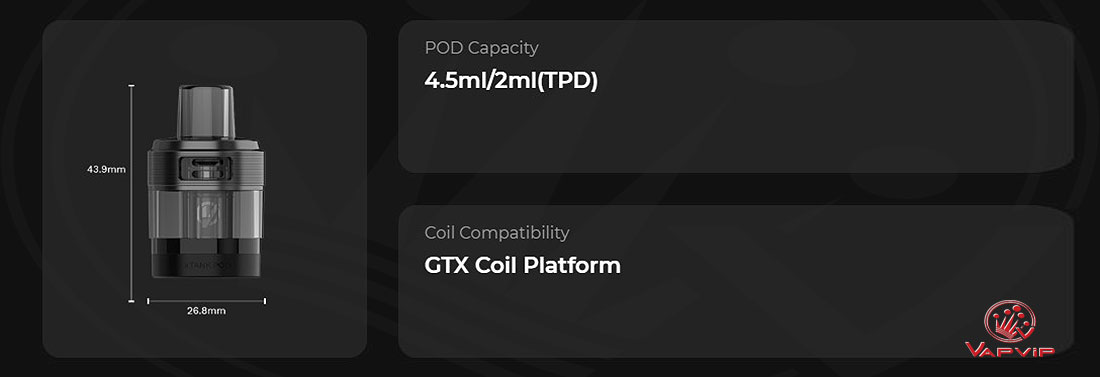This screenshot has width=1100, height=377.
Task: Click the coil visible inside the tank
Action: tap(206, 214)
